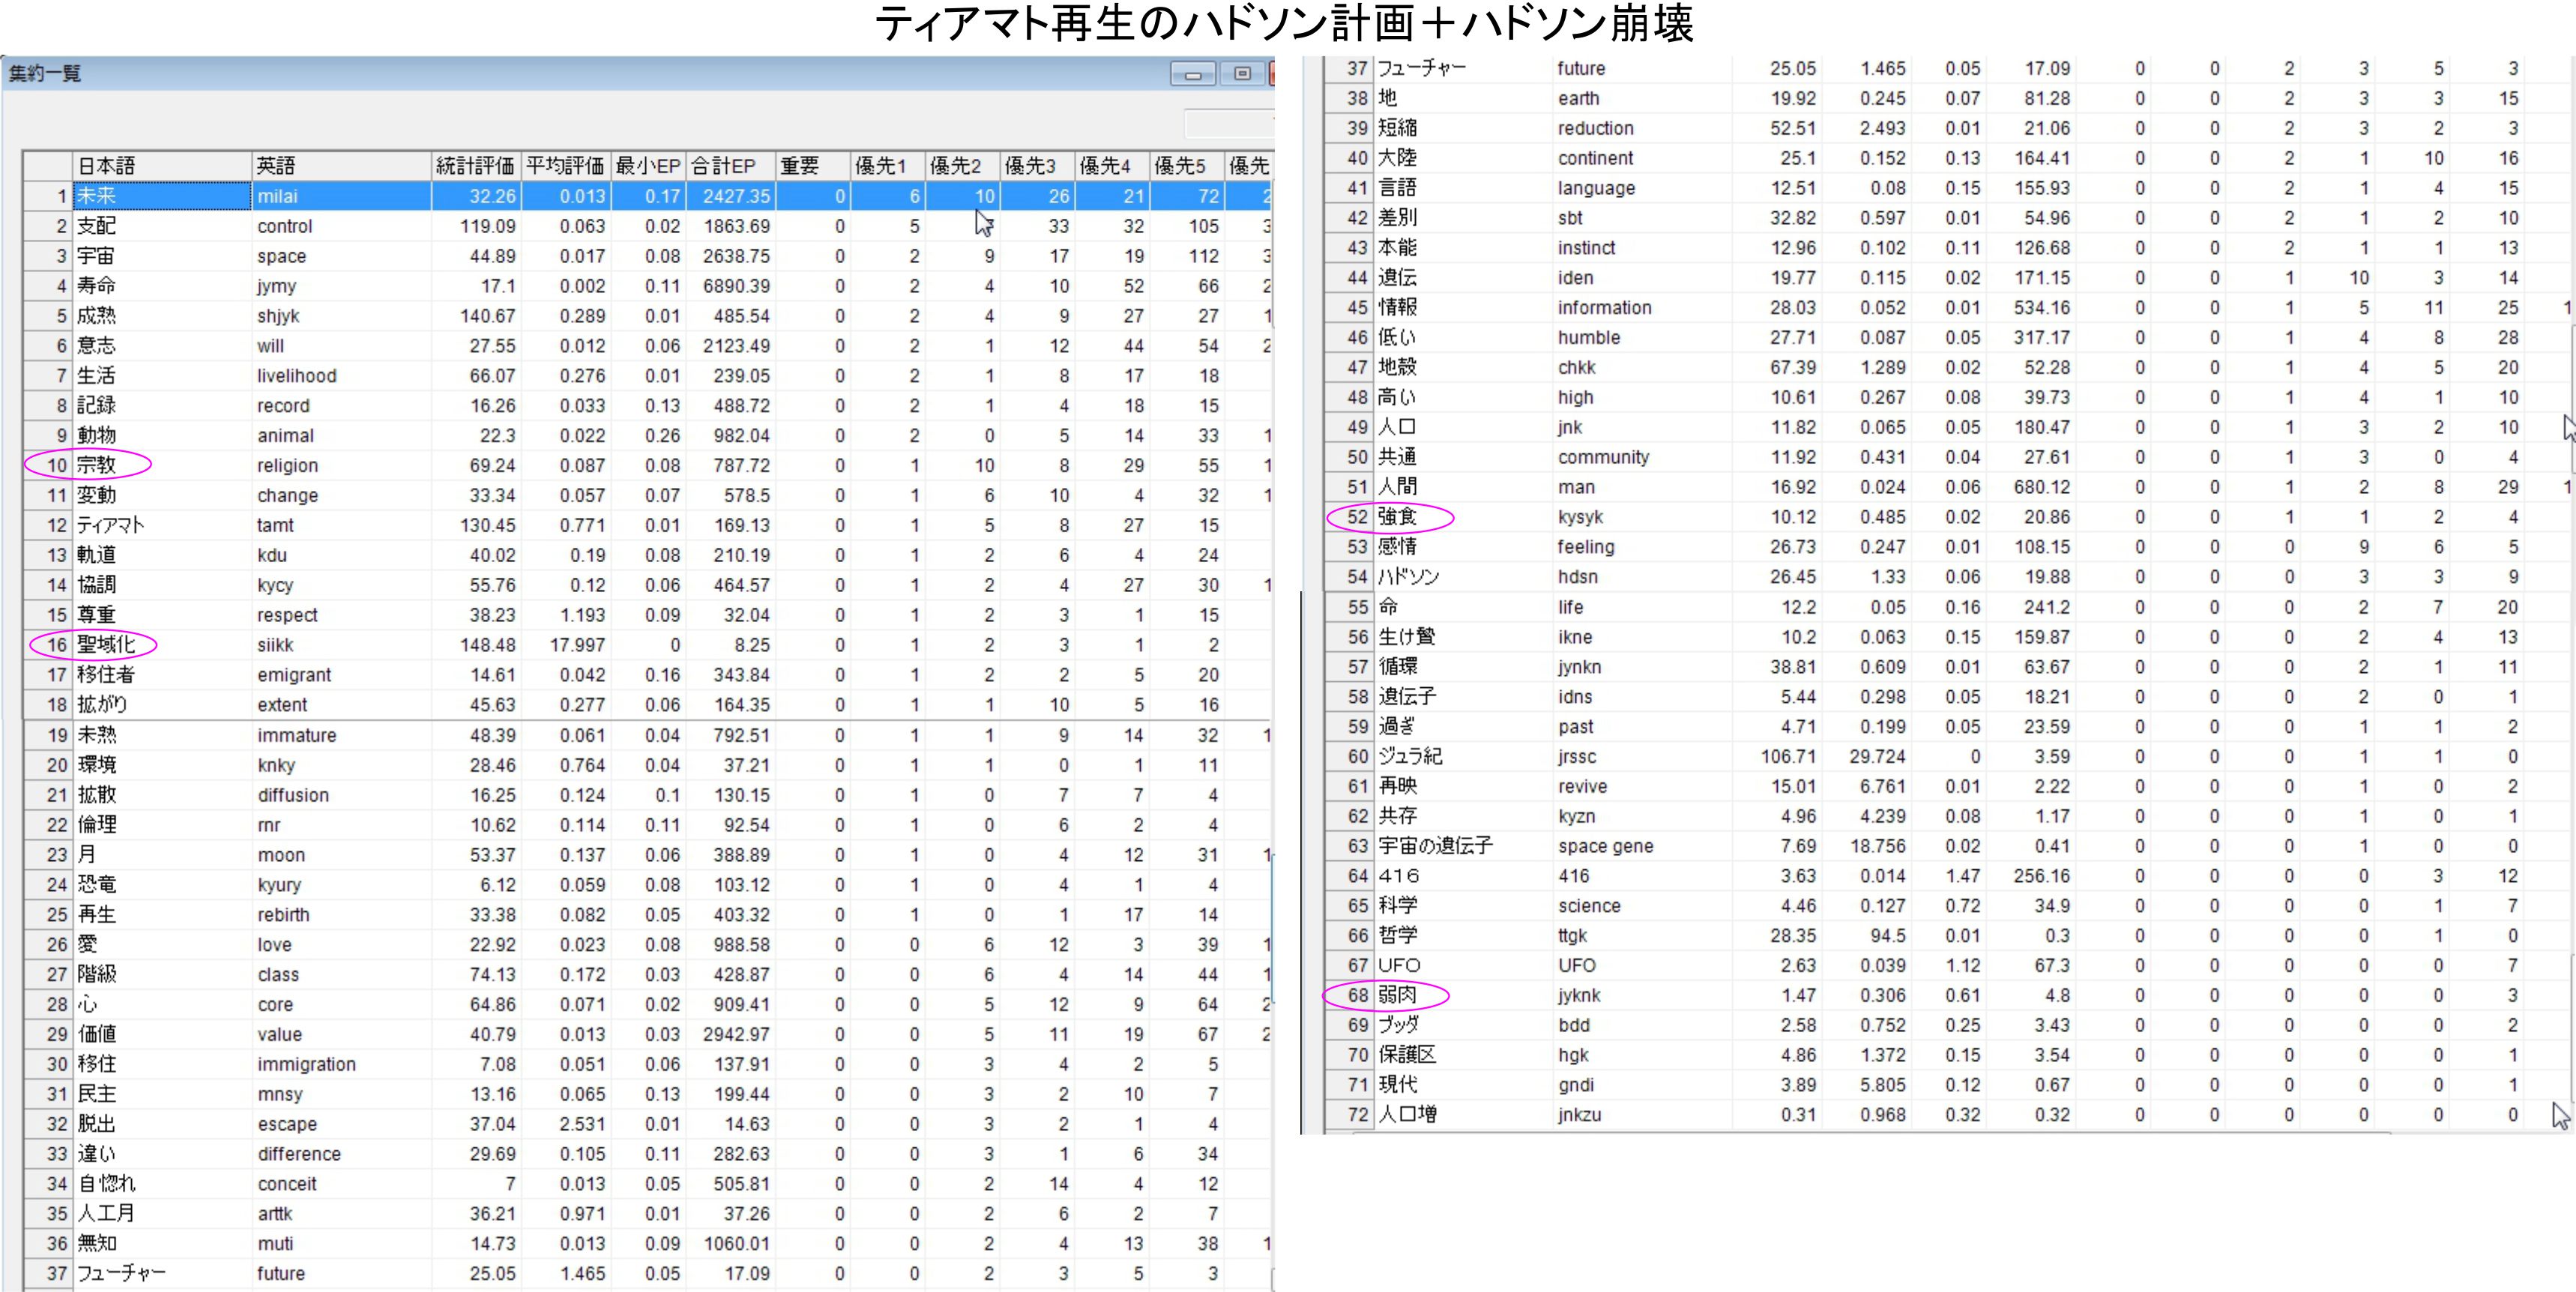Sort by 統計評価 column header
This screenshot has width=2576, height=1292.
click(475, 166)
